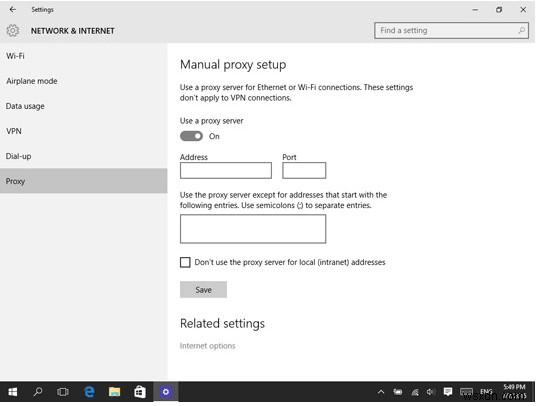Screen dimensions: 536x406
Task: Select Data usage in the sidebar
Action: pos(83,106)
